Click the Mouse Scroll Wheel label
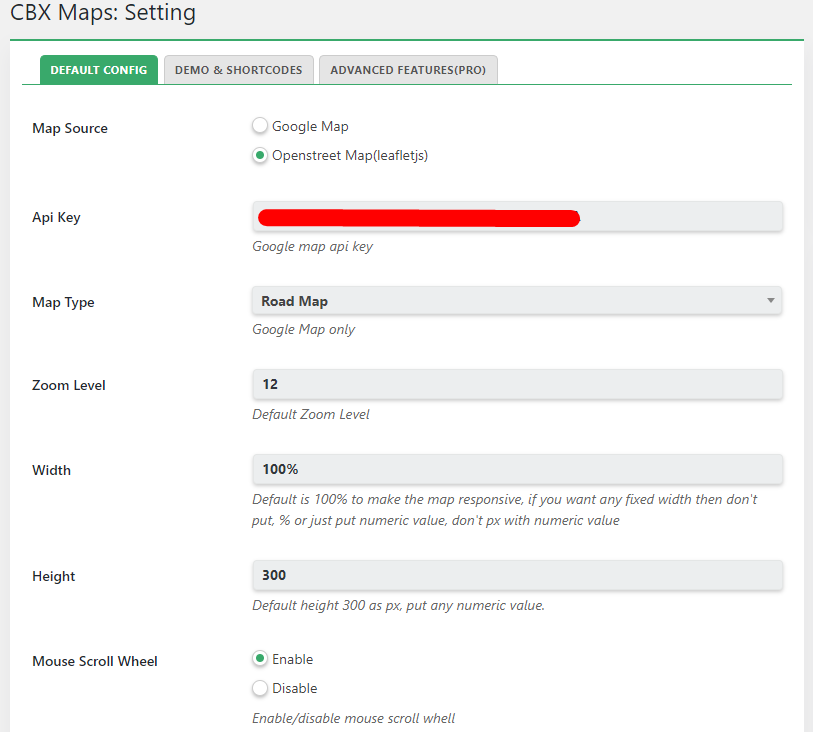The width and height of the screenshot is (813, 732). (95, 661)
